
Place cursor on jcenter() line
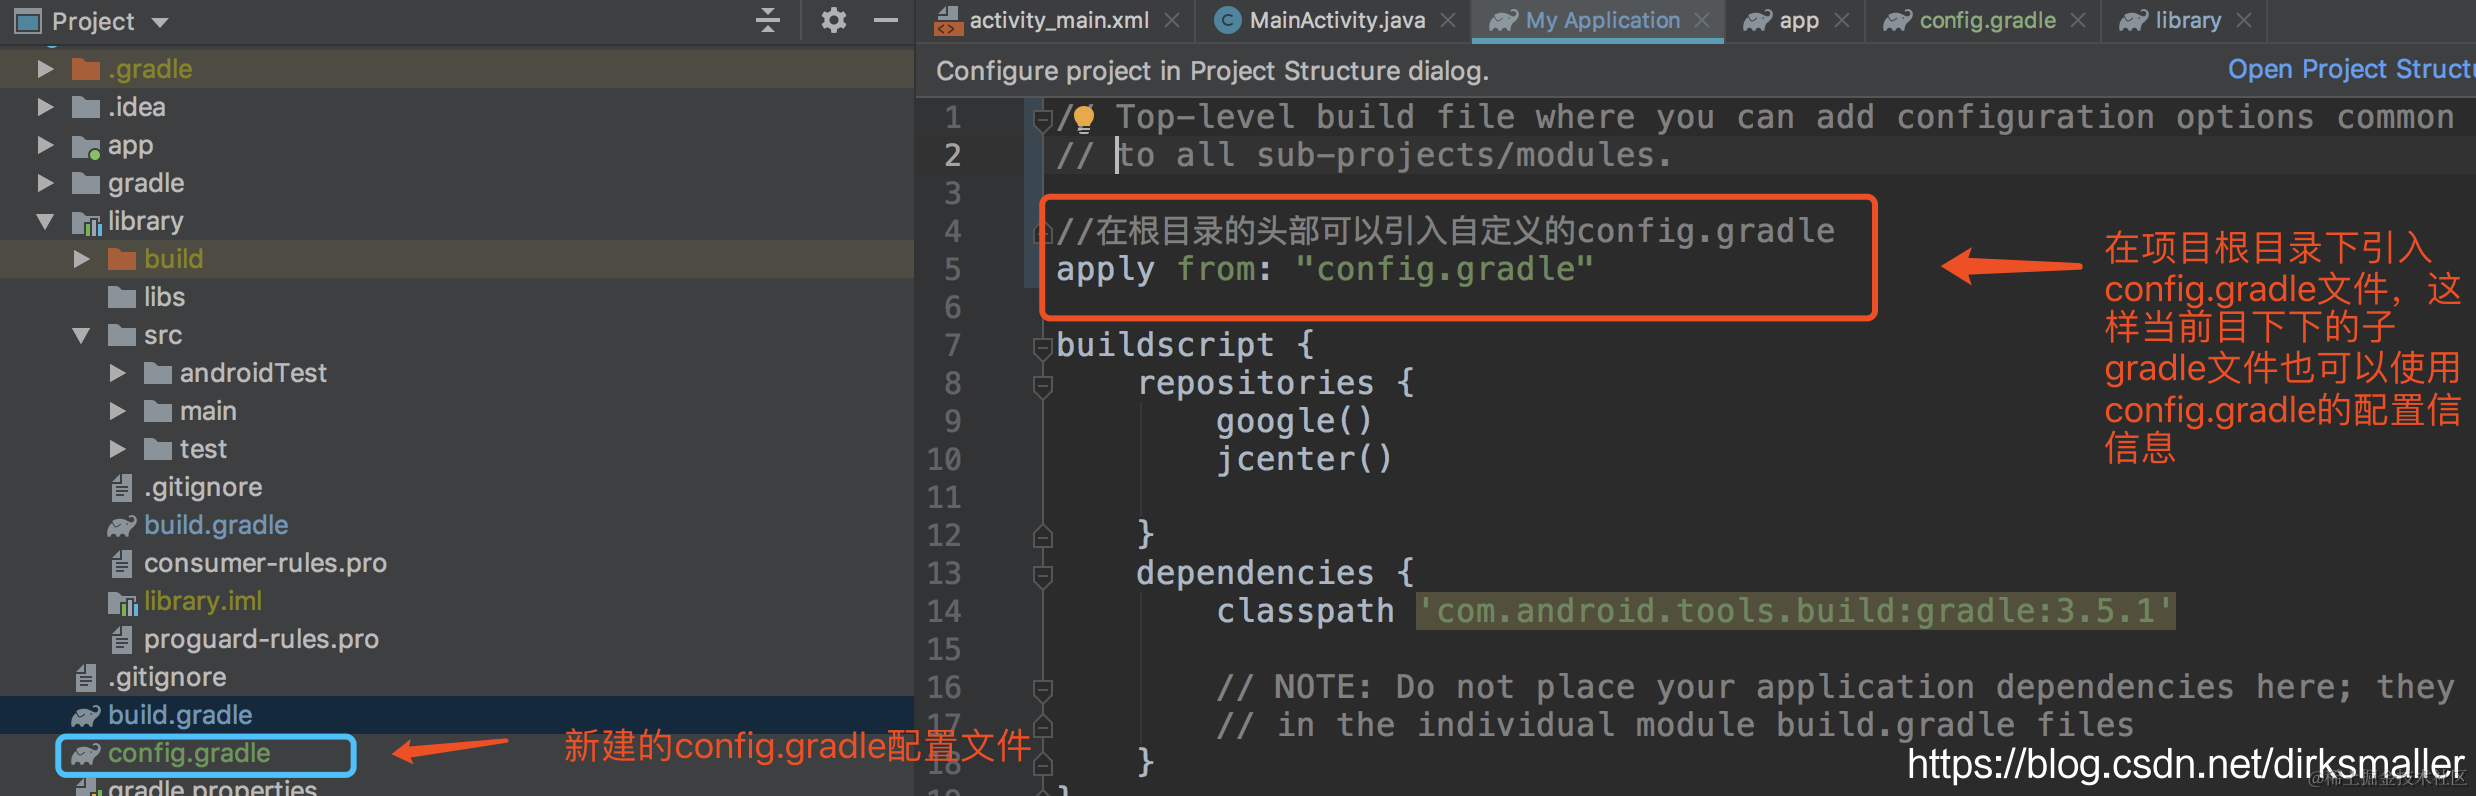click(1304, 459)
